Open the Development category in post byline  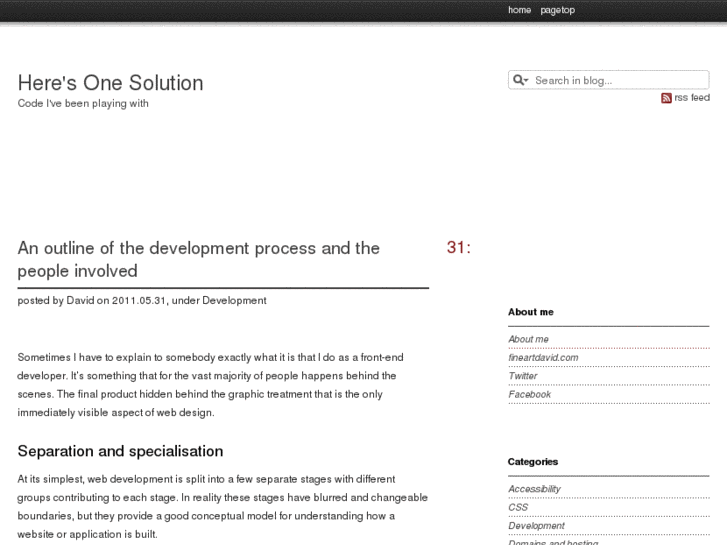(234, 301)
